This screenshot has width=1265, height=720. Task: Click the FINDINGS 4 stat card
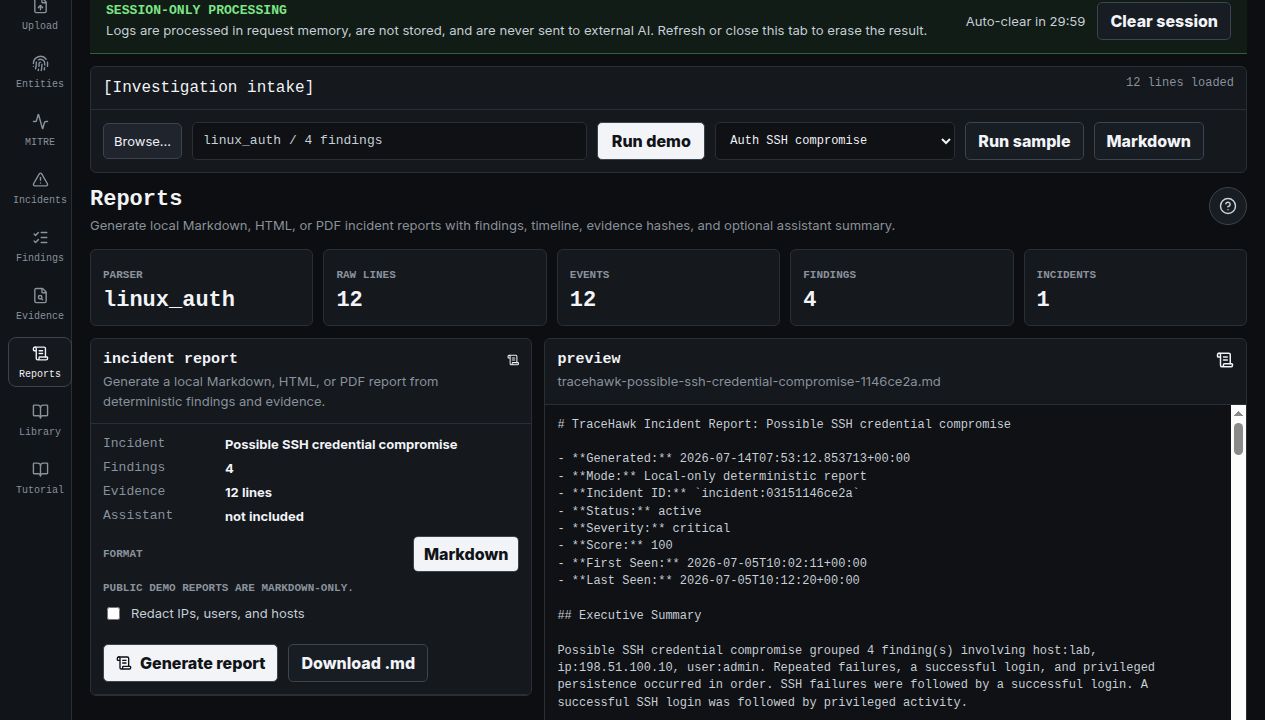coord(901,287)
